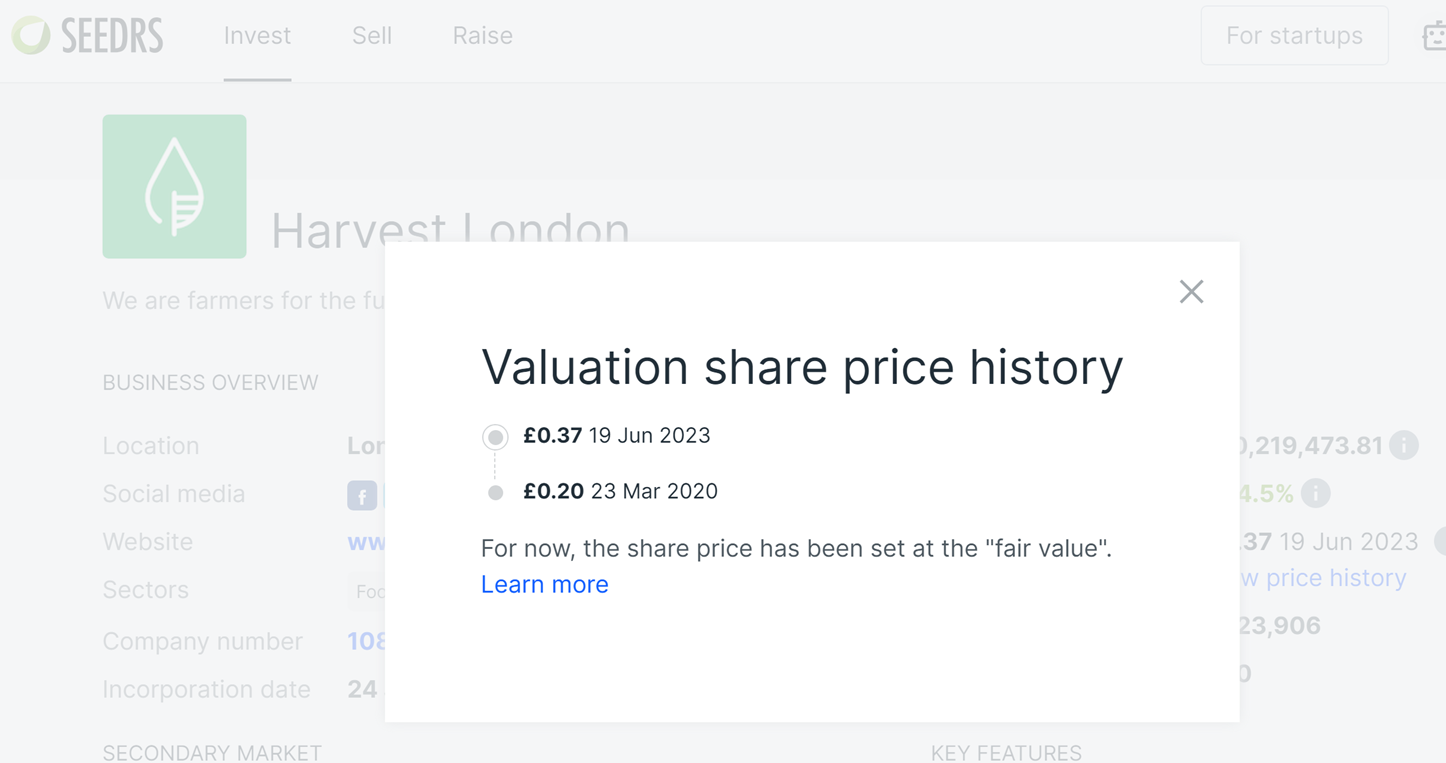The height and width of the screenshot is (763, 1446).
Task: Close the valuation share price history dialog
Action: tap(1191, 292)
